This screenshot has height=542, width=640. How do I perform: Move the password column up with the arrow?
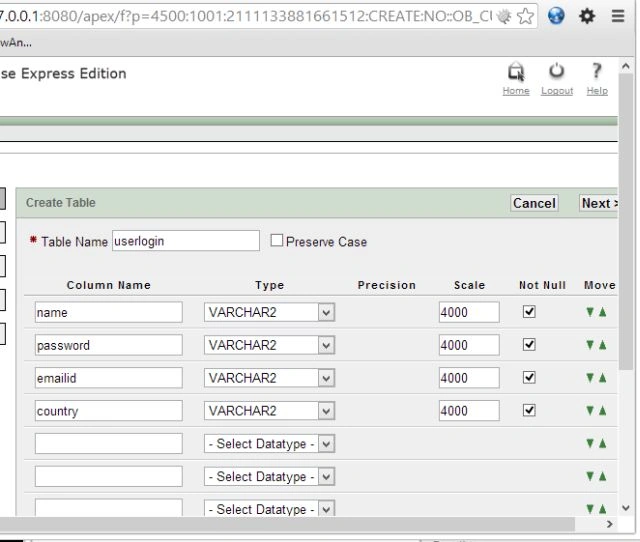tap(602, 345)
